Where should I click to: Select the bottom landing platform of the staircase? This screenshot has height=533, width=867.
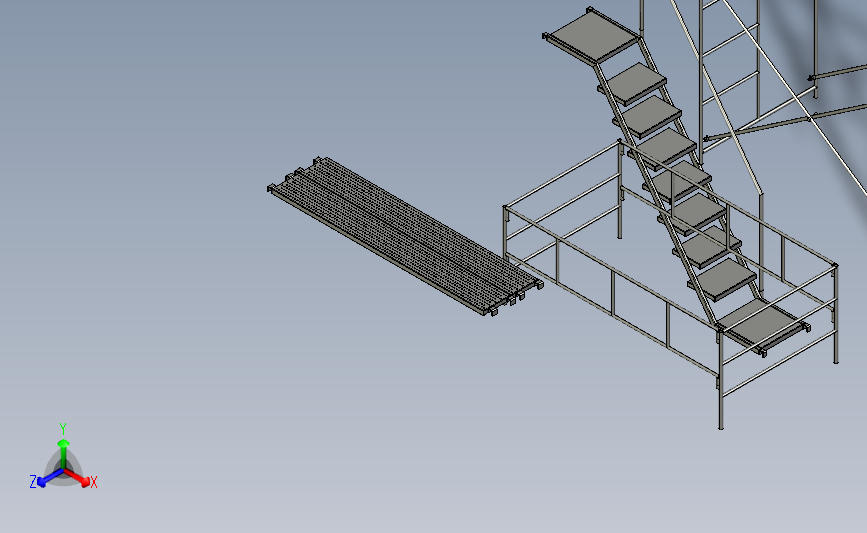(762, 326)
